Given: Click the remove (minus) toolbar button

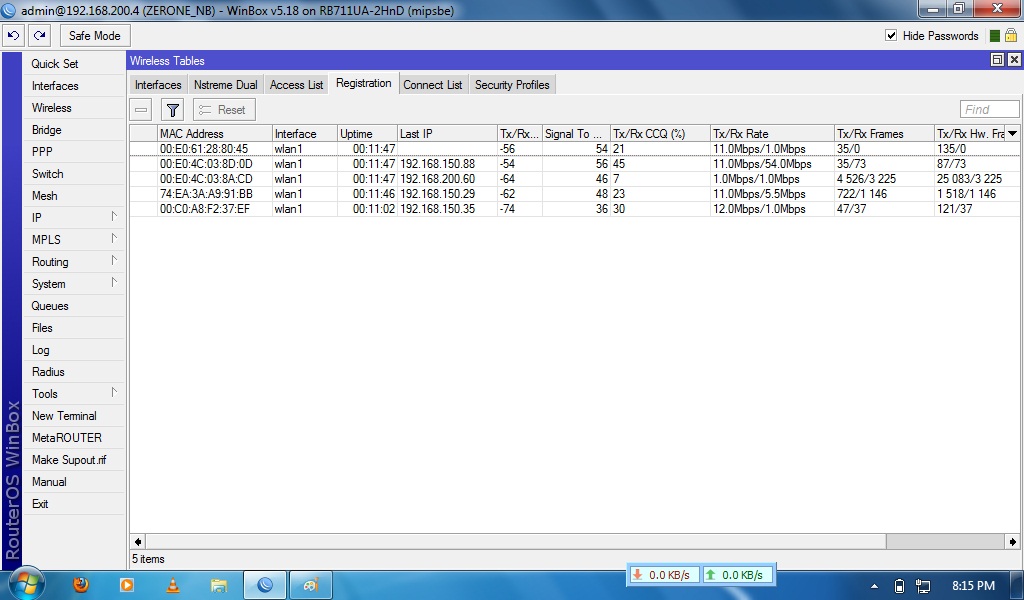Looking at the screenshot, I should click(x=141, y=110).
